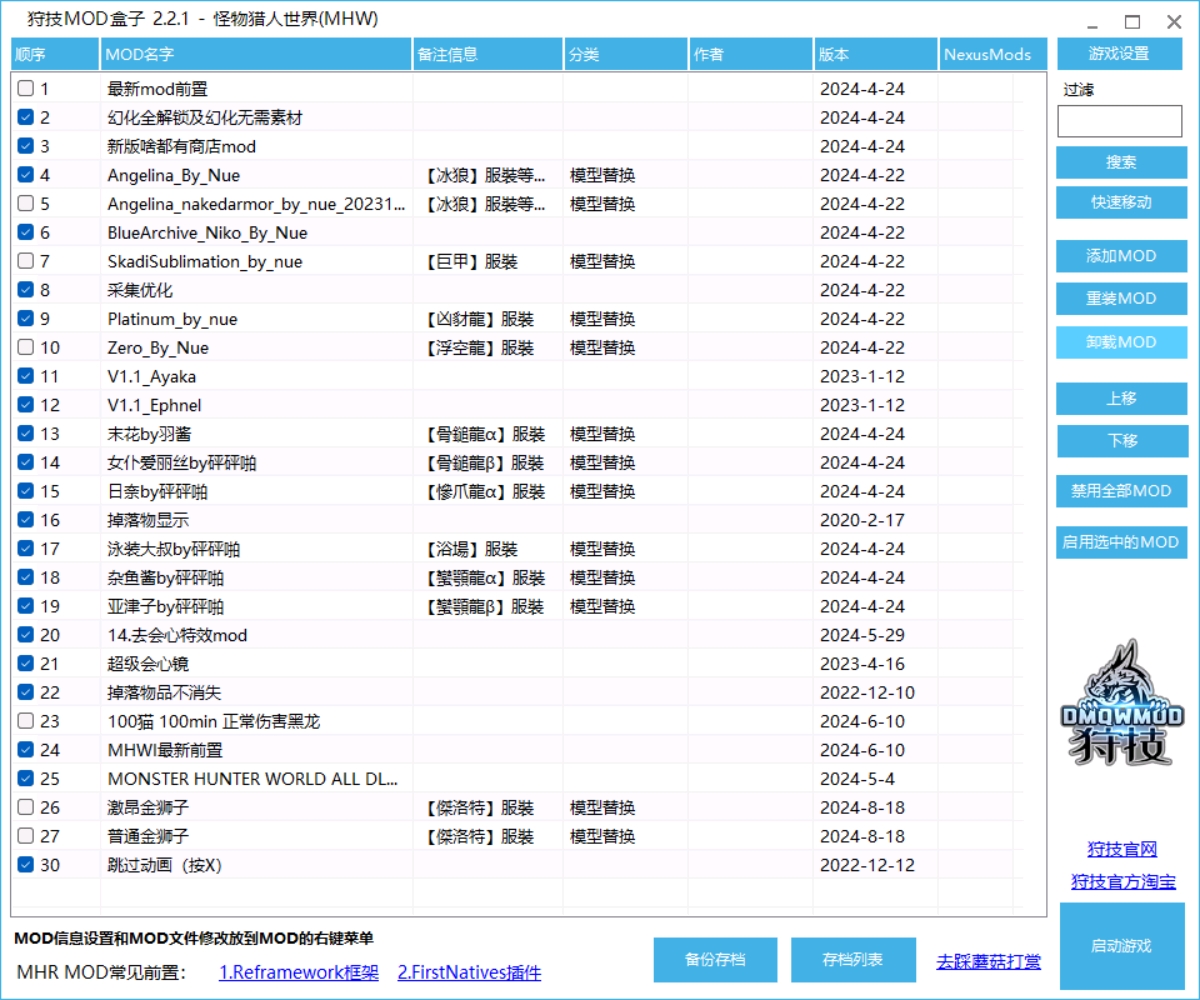Select 采集优化 mod name
The image size is (1200, 1000).
coord(140,290)
